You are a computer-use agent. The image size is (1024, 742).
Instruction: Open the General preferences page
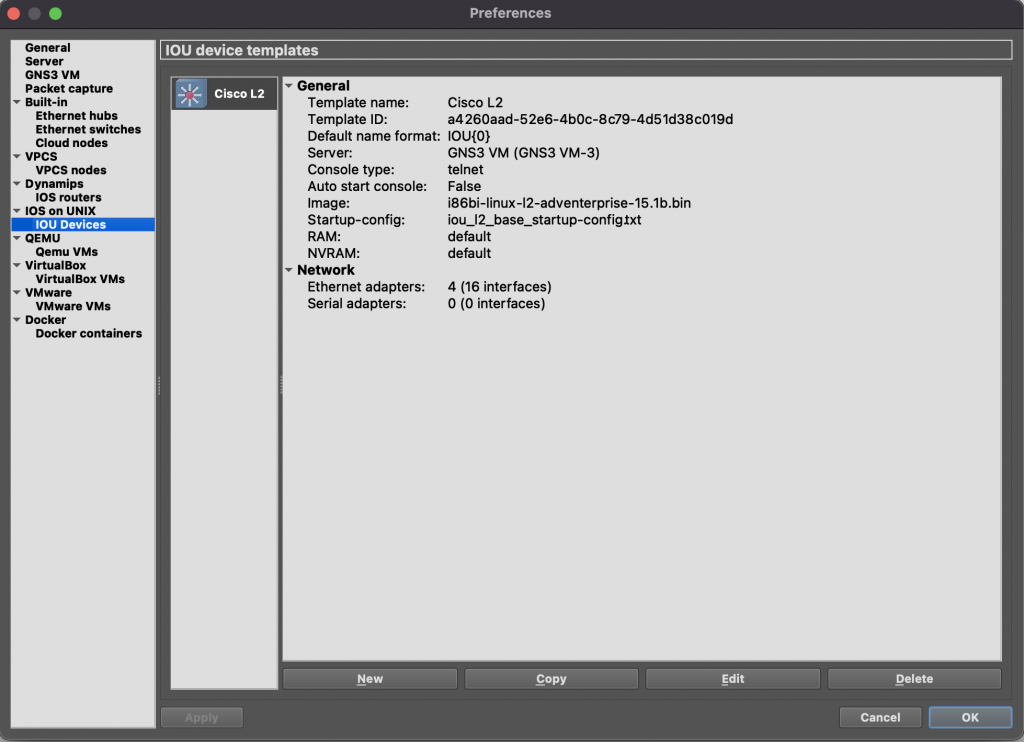pyautogui.click(x=47, y=48)
